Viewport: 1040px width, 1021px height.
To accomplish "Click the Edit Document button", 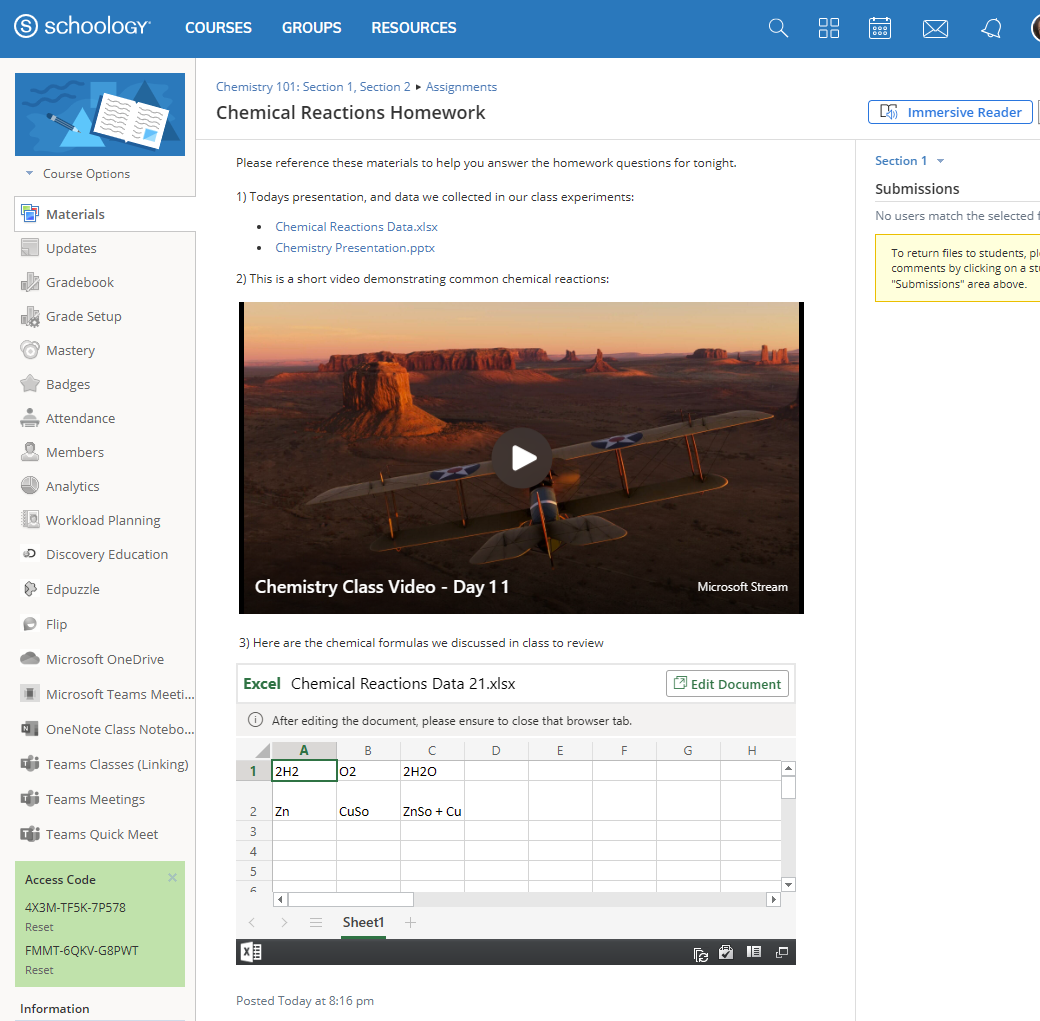I will 727,684.
